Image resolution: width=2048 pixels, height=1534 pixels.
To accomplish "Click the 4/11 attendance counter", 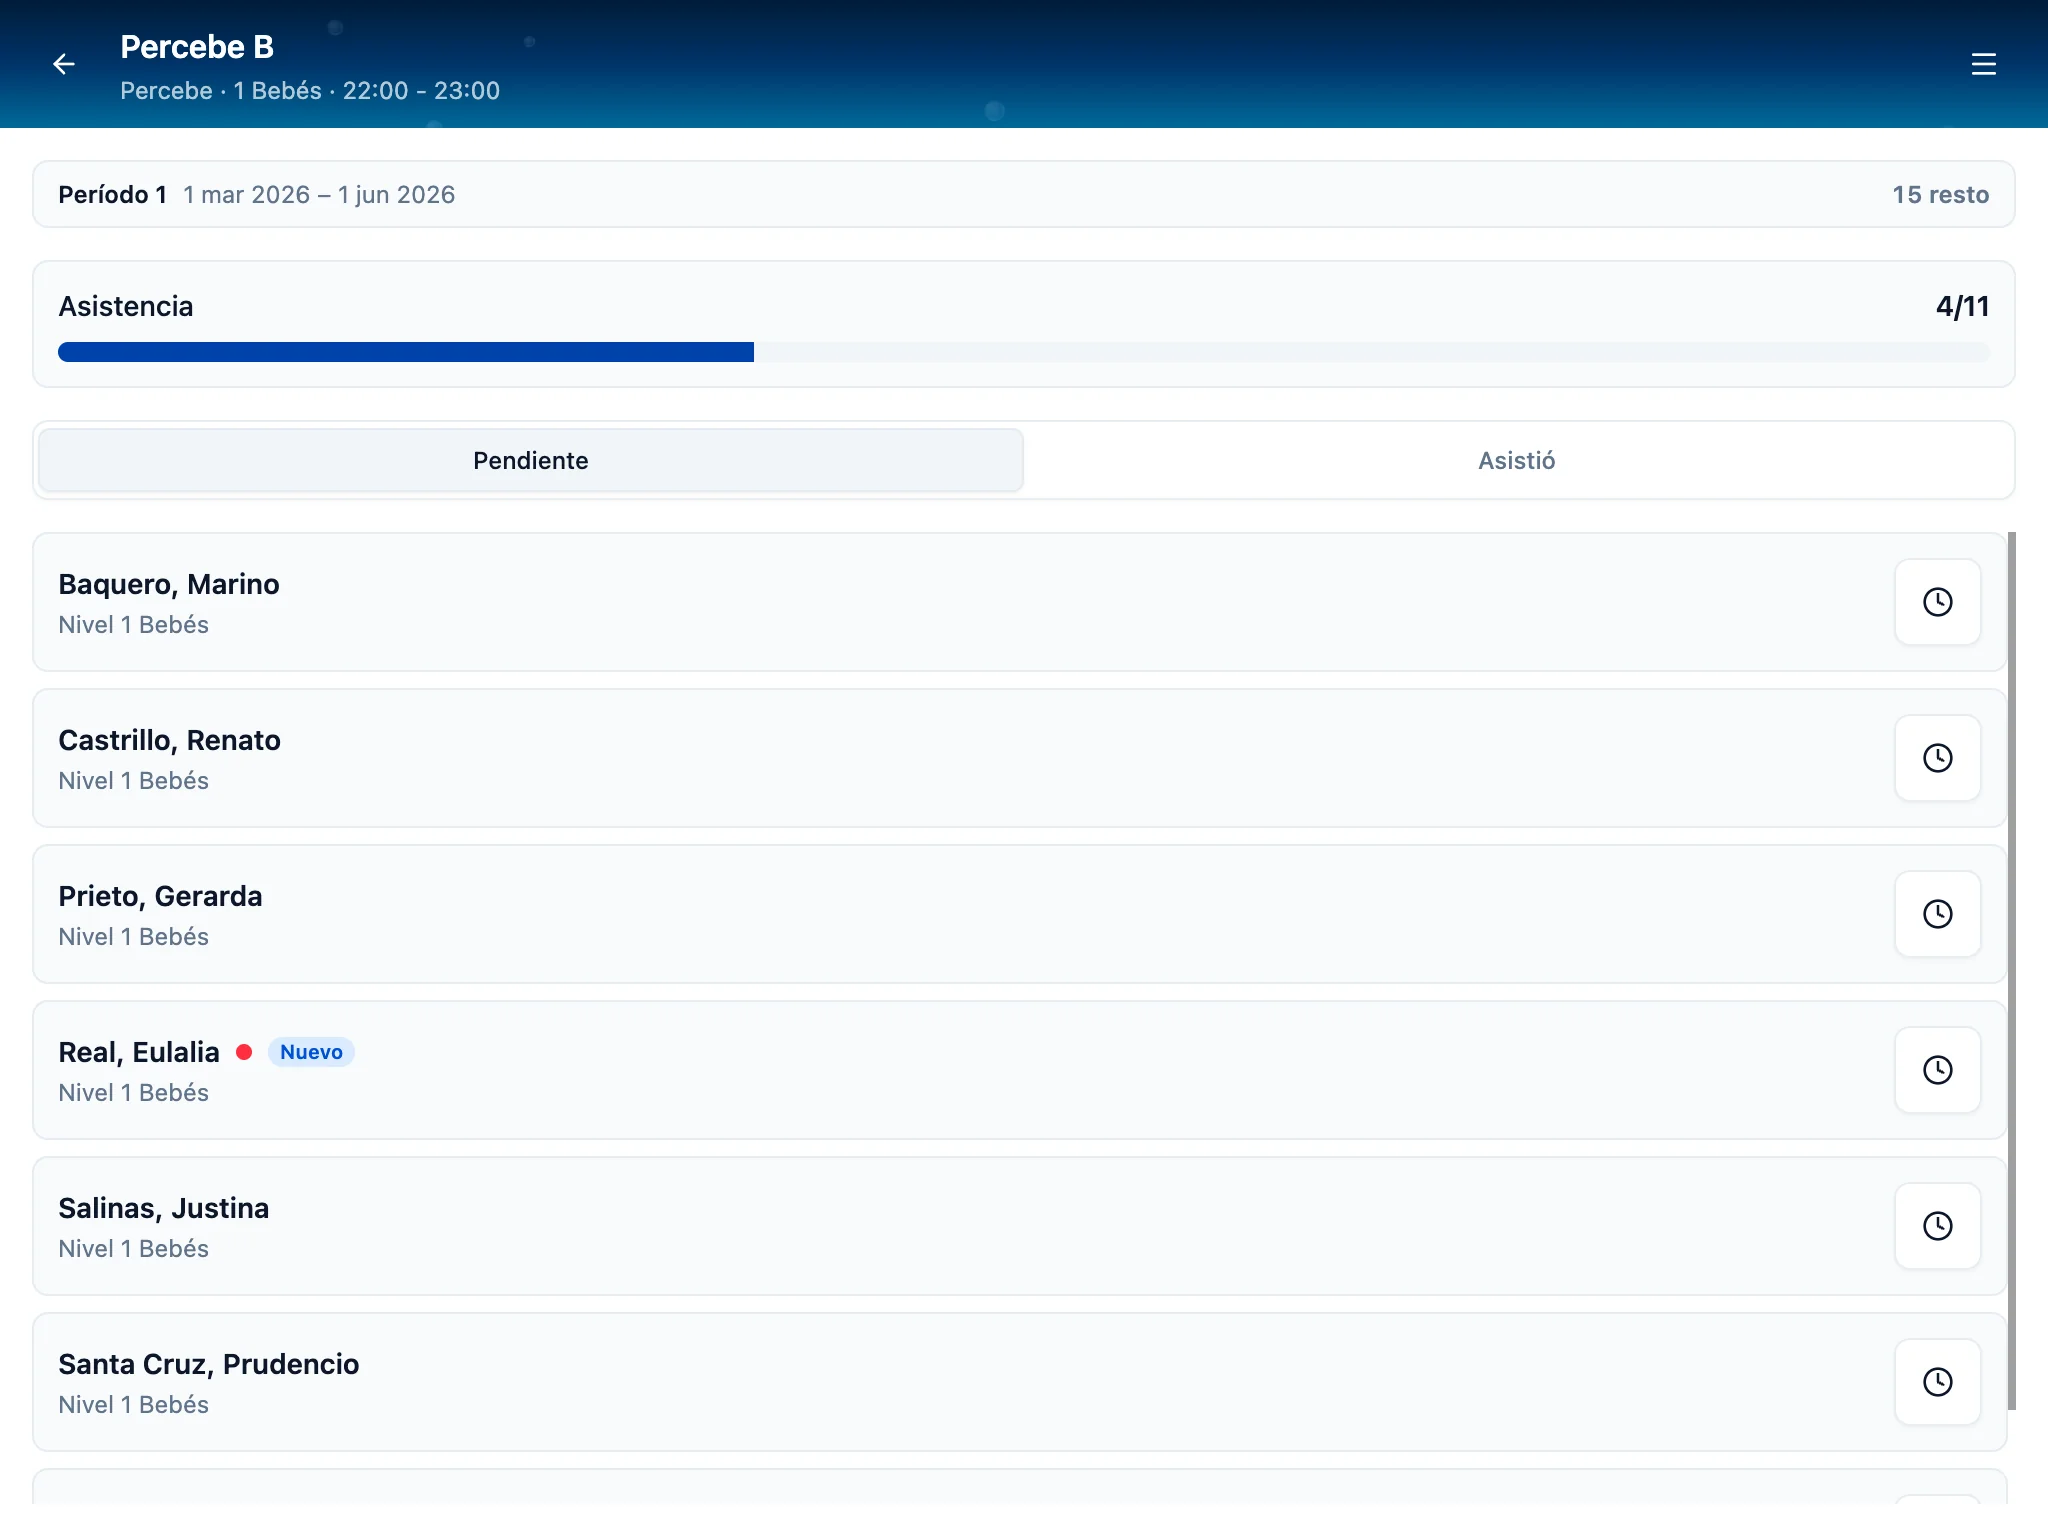I will pos(1961,306).
